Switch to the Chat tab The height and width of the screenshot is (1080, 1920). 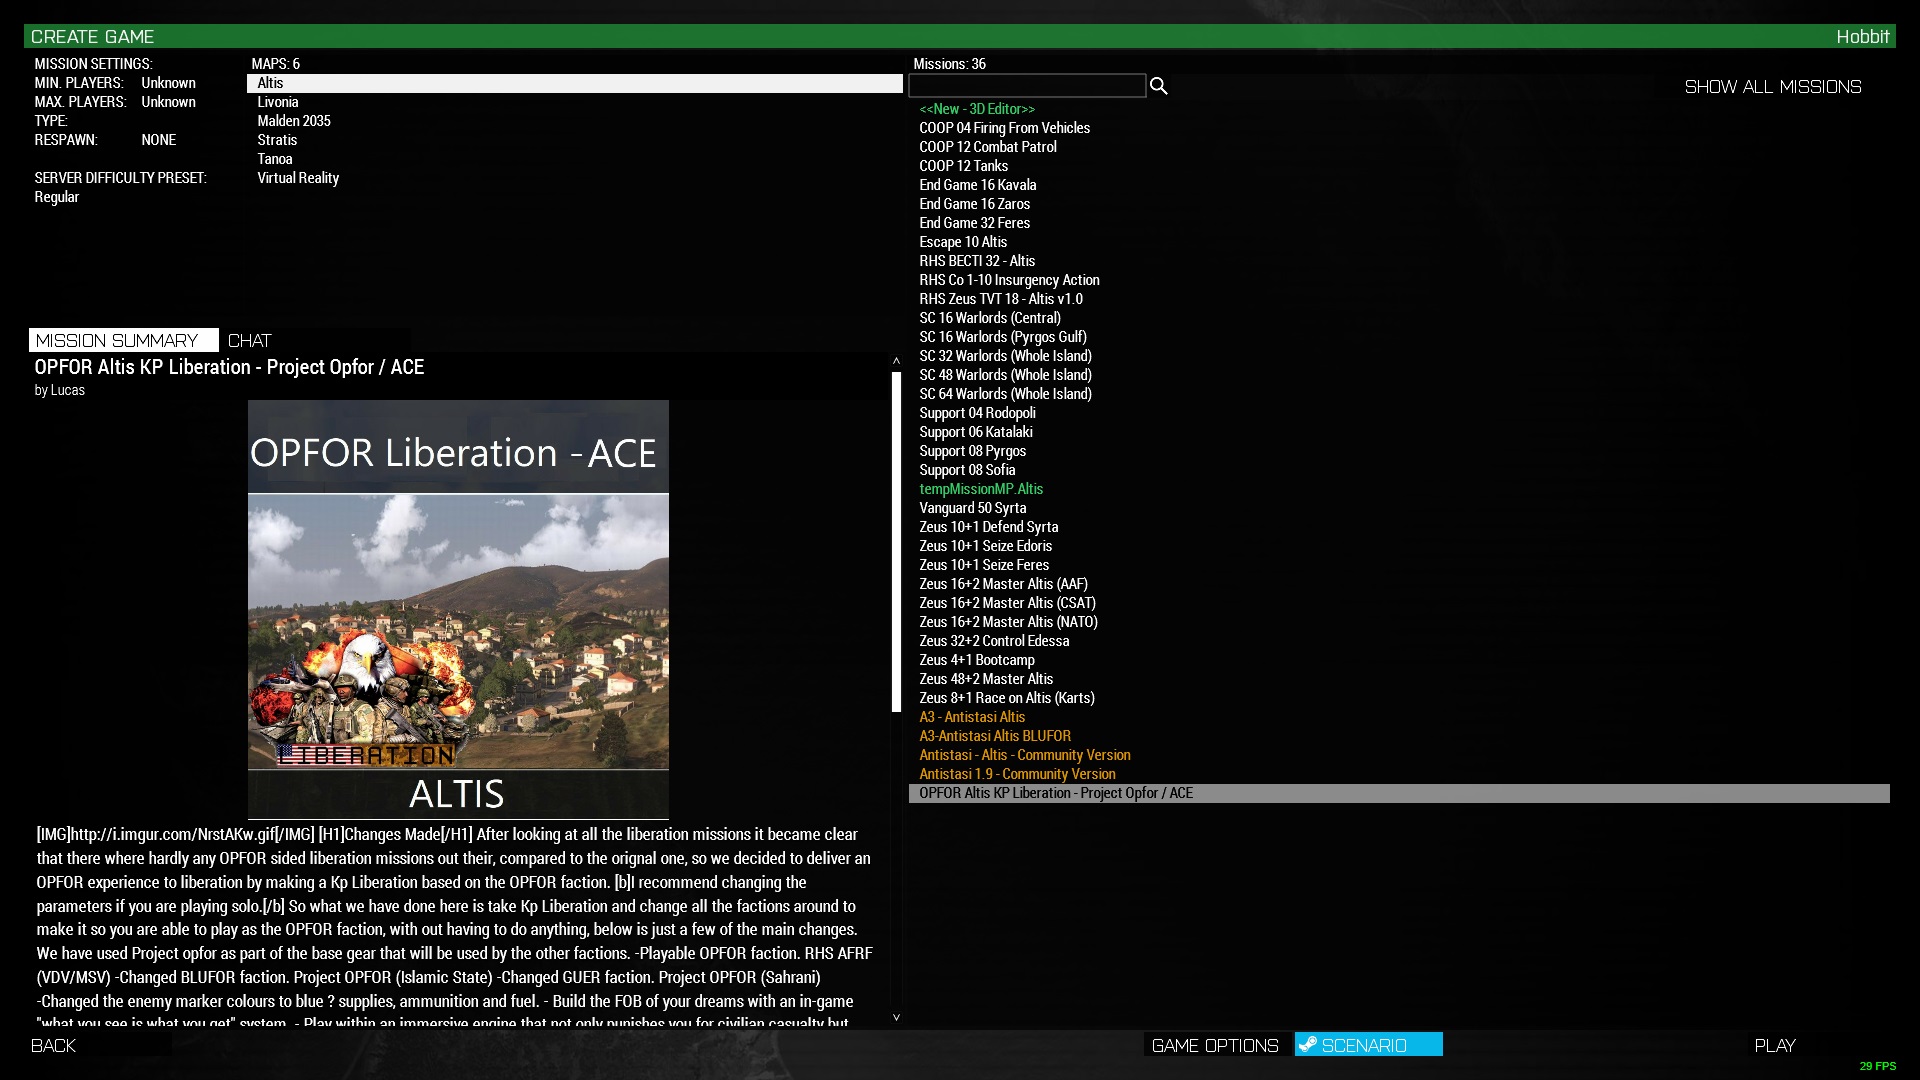[249, 341]
